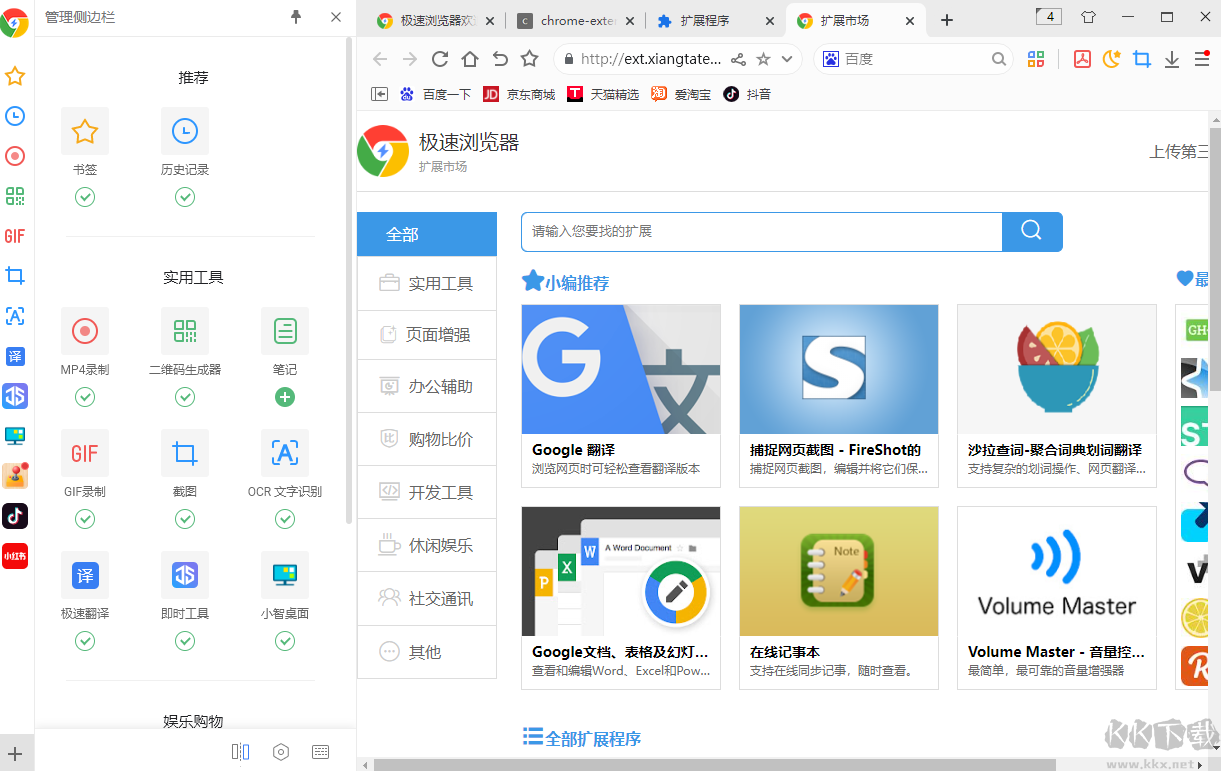Viewport: 1221px width, 771px height.
Task: Open the 全部扩展程序 link
Action: click(x=580, y=737)
